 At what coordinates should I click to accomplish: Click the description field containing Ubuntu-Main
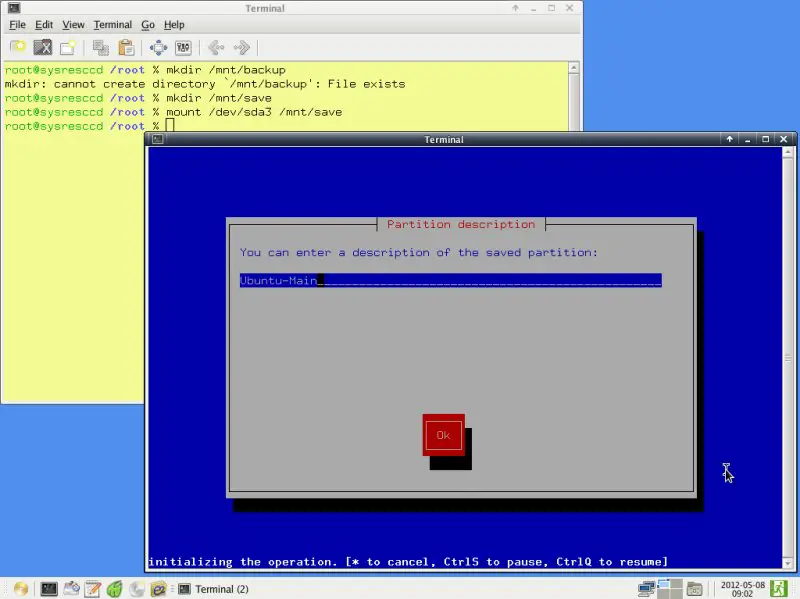click(x=451, y=280)
